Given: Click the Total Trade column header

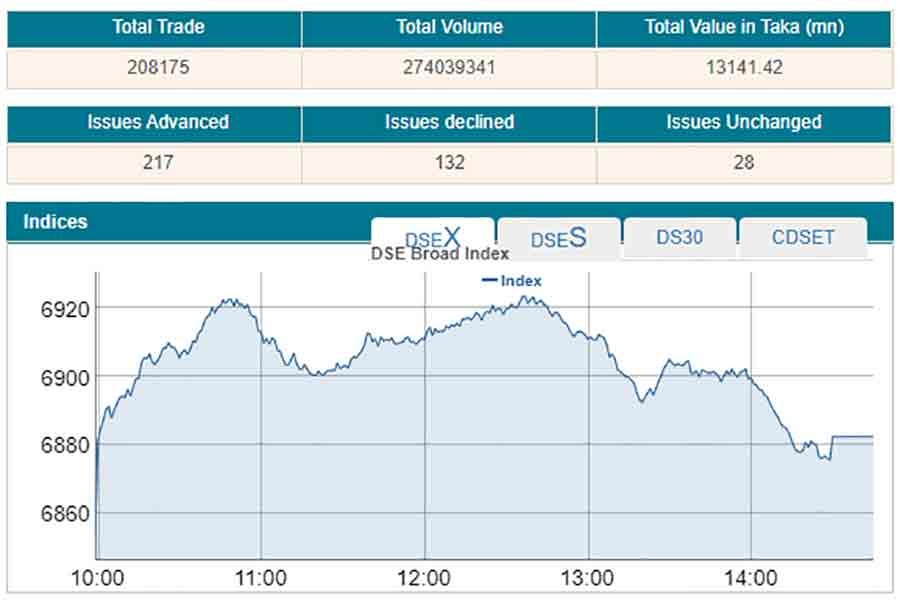Looking at the screenshot, I should (154, 28).
